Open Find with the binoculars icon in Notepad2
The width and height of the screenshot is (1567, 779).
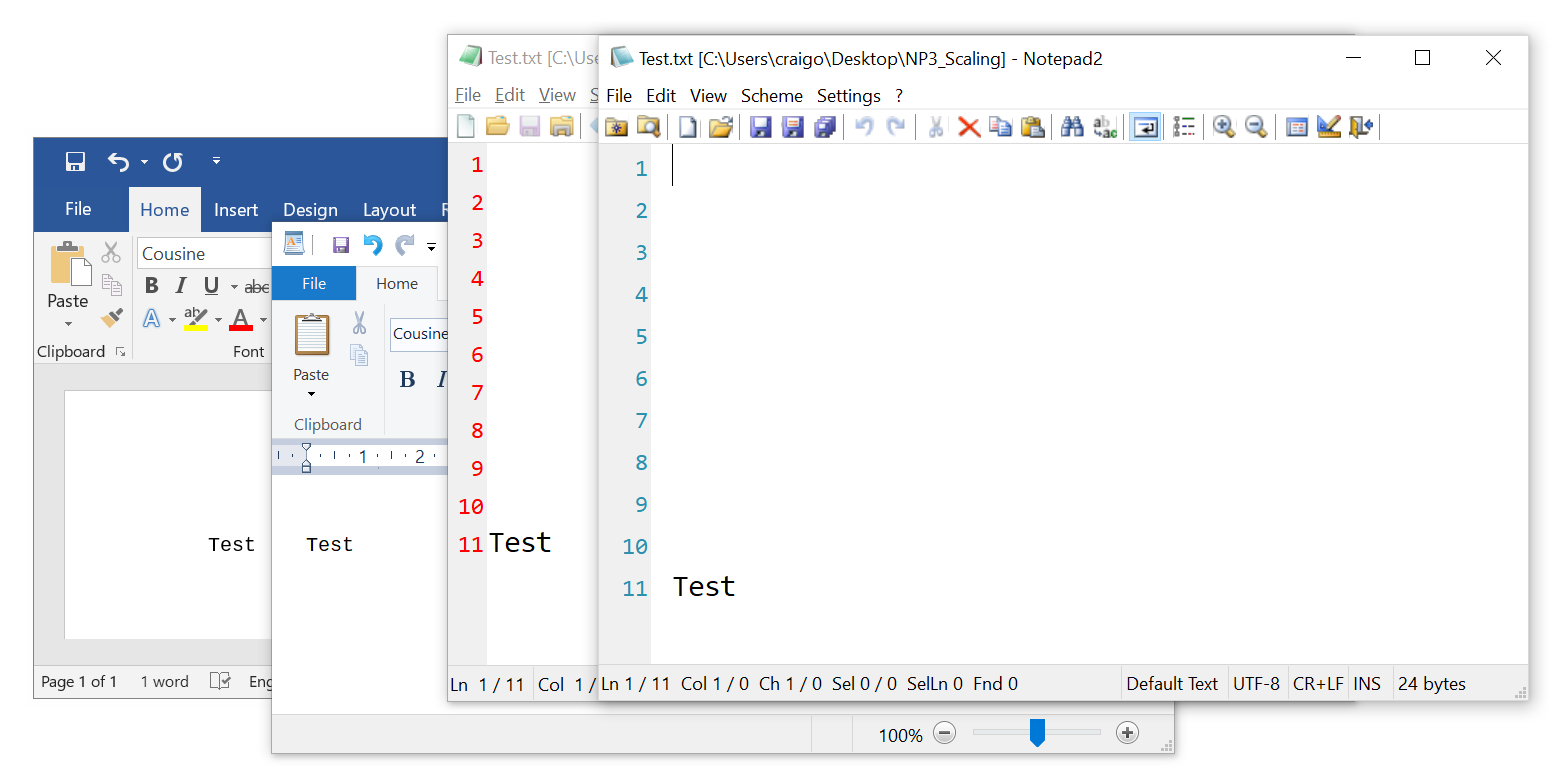click(x=1072, y=127)
